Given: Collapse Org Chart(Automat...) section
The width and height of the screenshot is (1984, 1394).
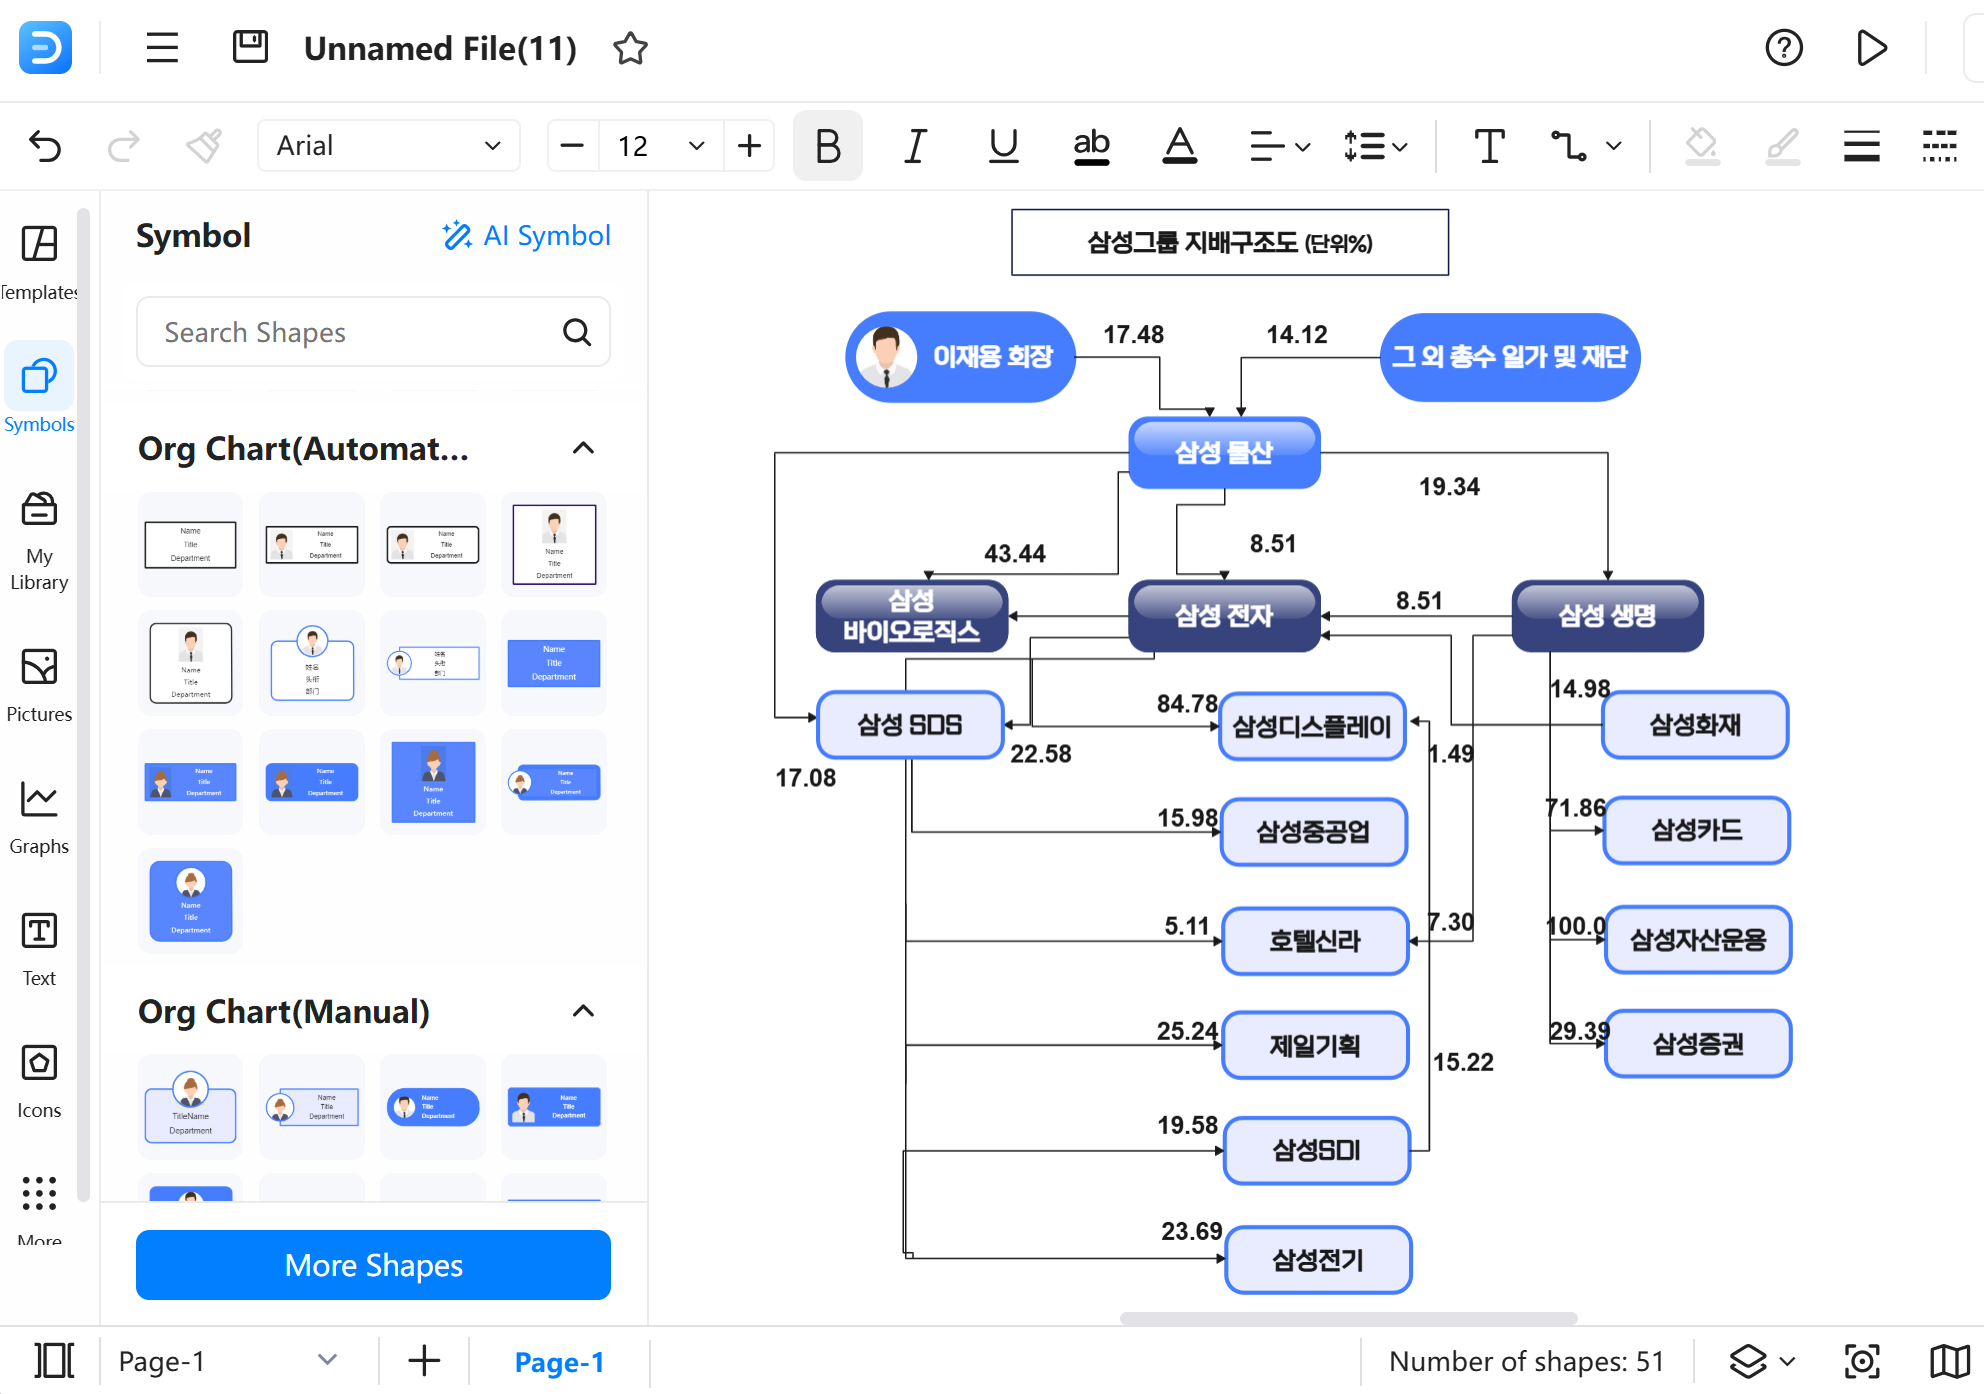Looking at the screenshot, I should tap(583, 448).
